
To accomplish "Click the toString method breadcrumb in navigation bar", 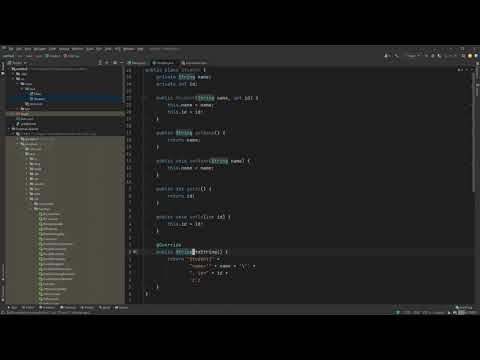I will (x=72, y=56).
